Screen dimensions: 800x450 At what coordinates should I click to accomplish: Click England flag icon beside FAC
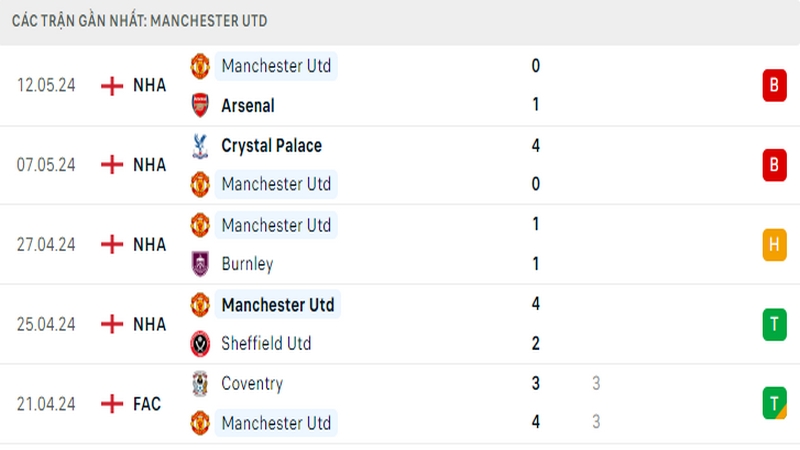[112, 404]
